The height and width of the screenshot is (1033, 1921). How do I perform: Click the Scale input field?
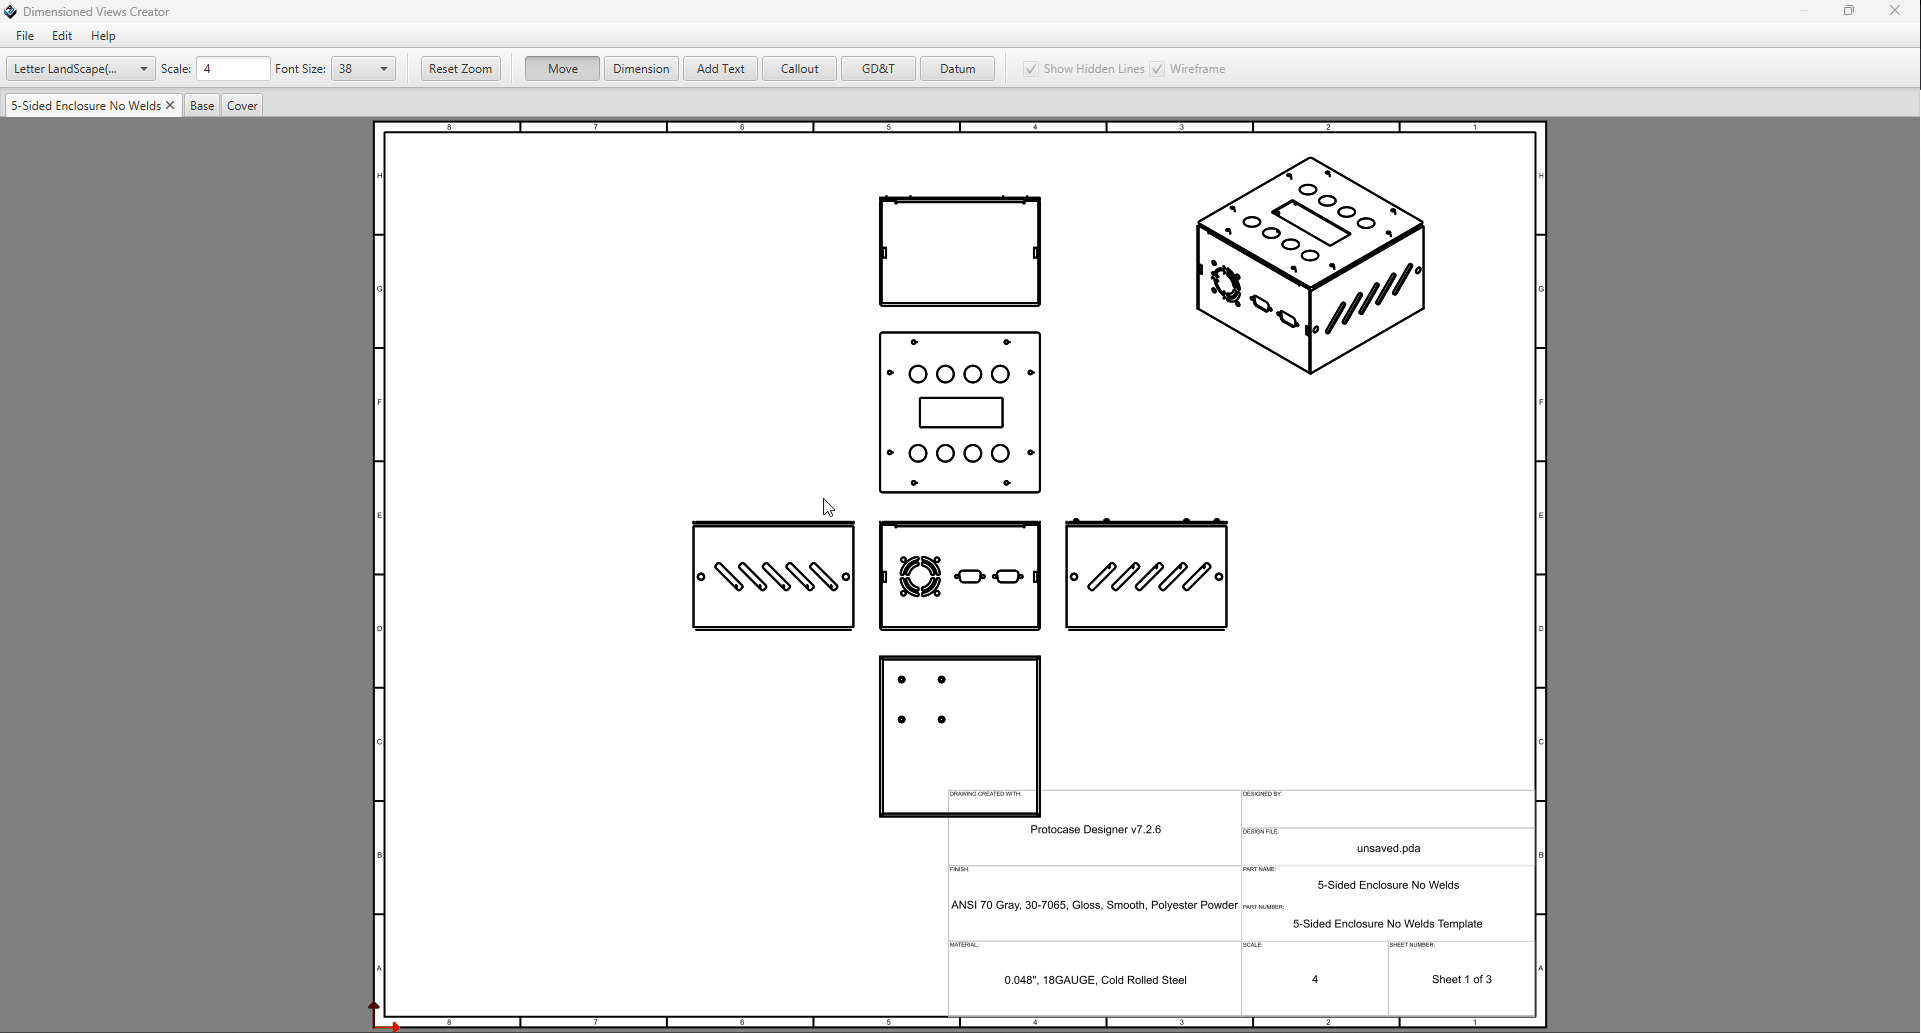pyautogui.click(x=233, y=69)
